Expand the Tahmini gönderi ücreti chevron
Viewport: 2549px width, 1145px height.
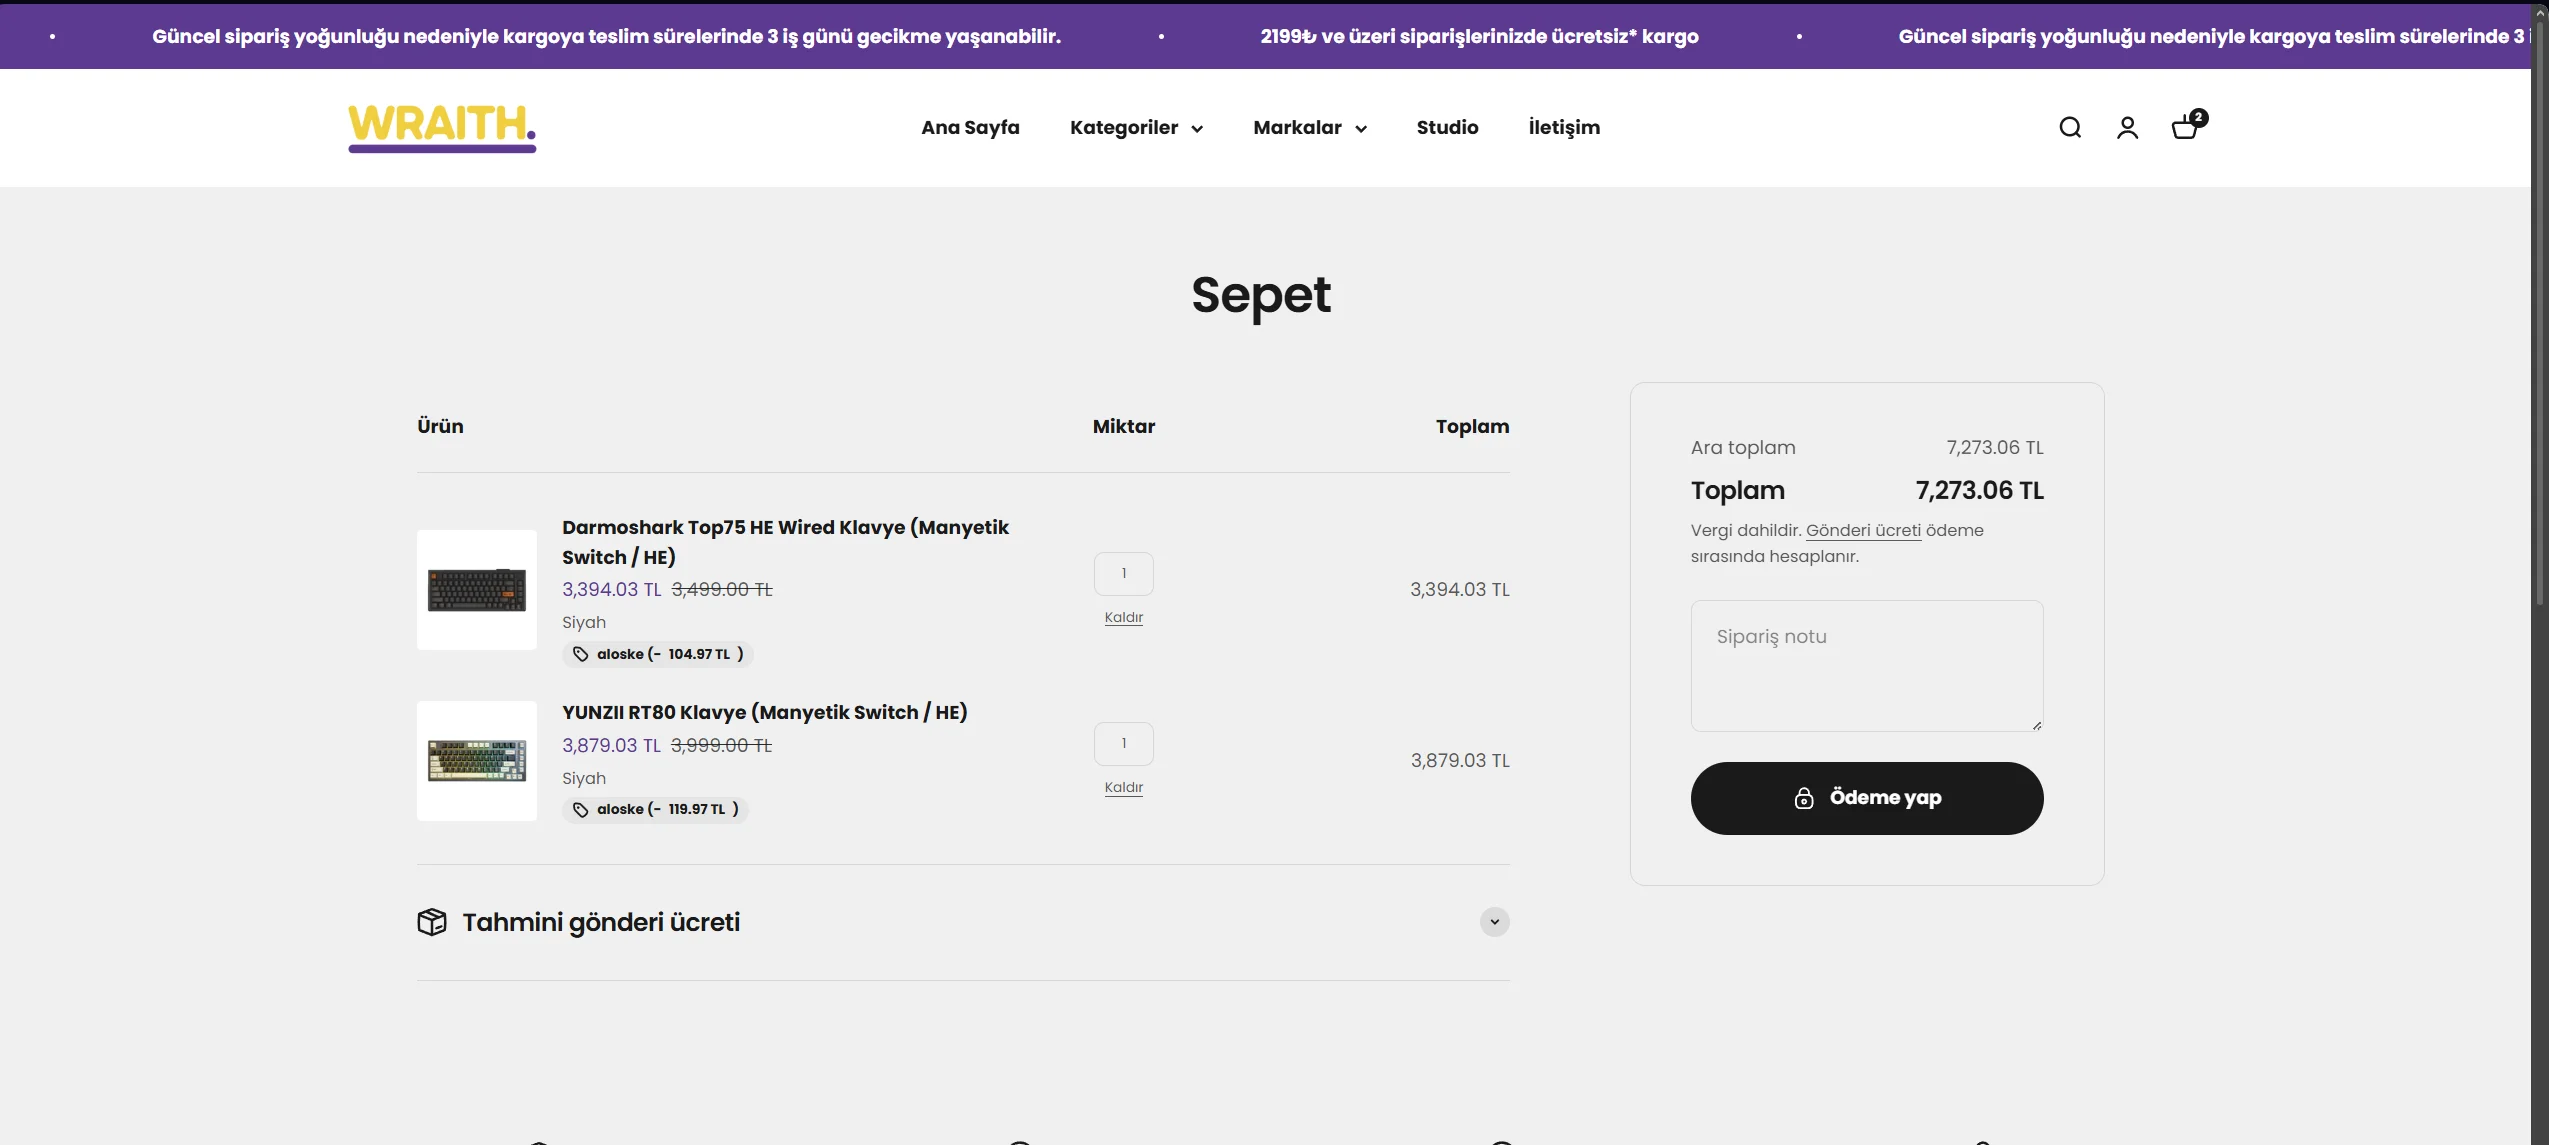1494,922
